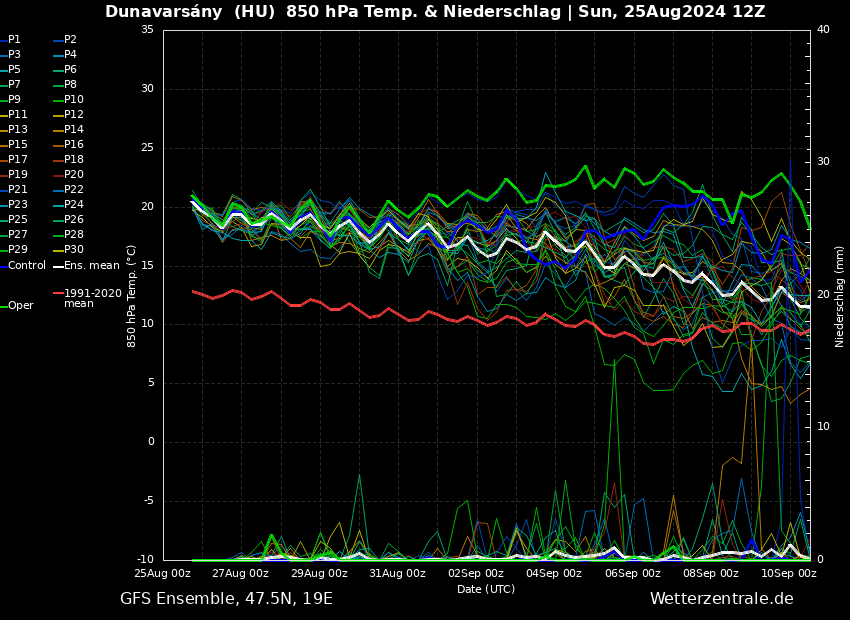
Task: Click the Dunavarsány chart title
Action: click(435, 12)
